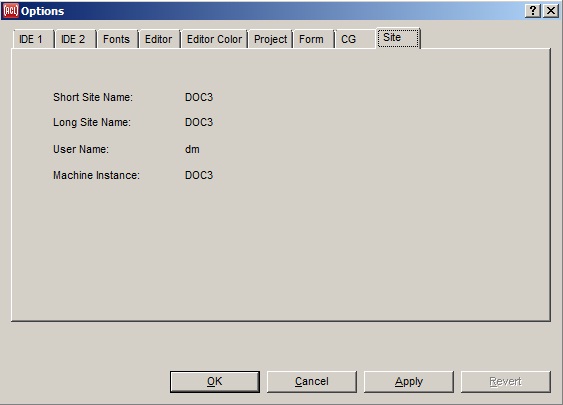Click the Revert button
This screenshot has height=405, width=563.
tap(506, 382)
